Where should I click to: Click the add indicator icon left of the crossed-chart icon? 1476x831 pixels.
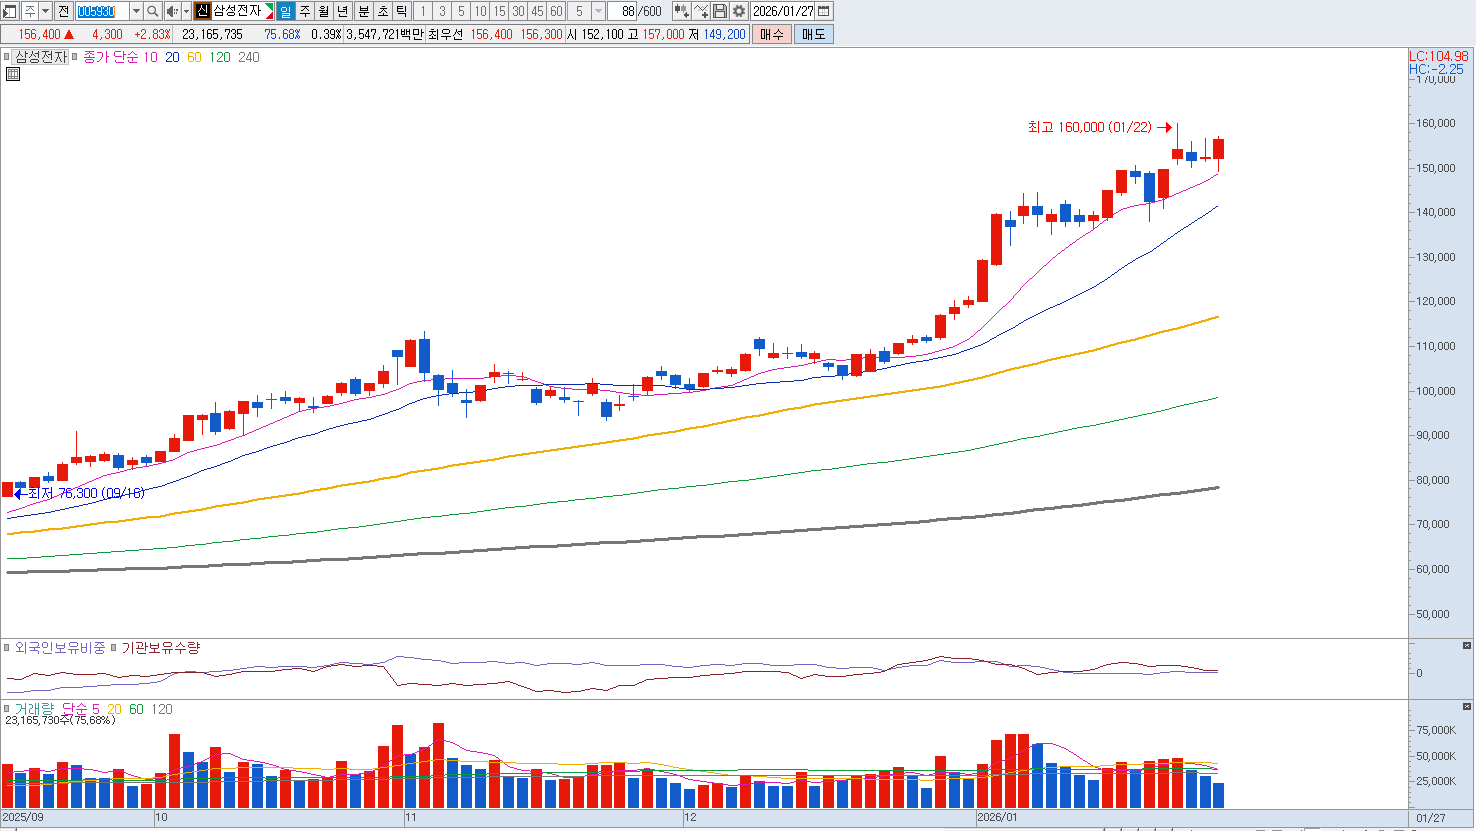[x=681, y=11]
